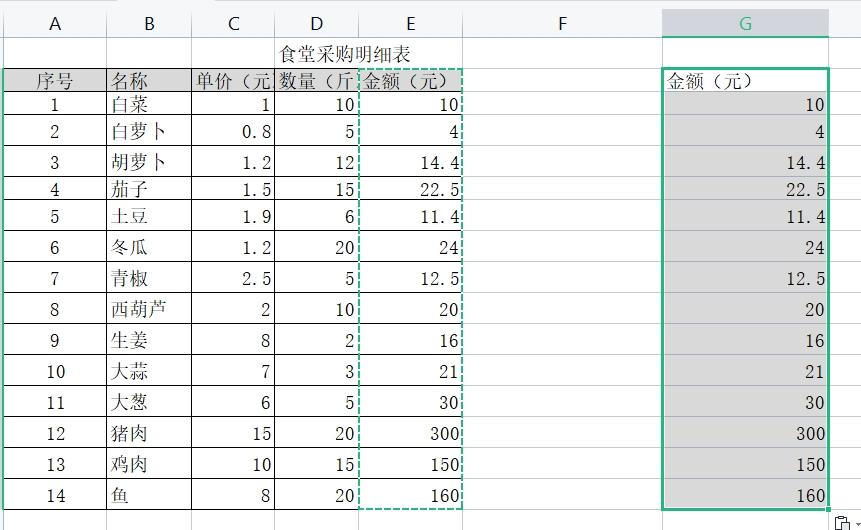Select column C header

point(233,24)
